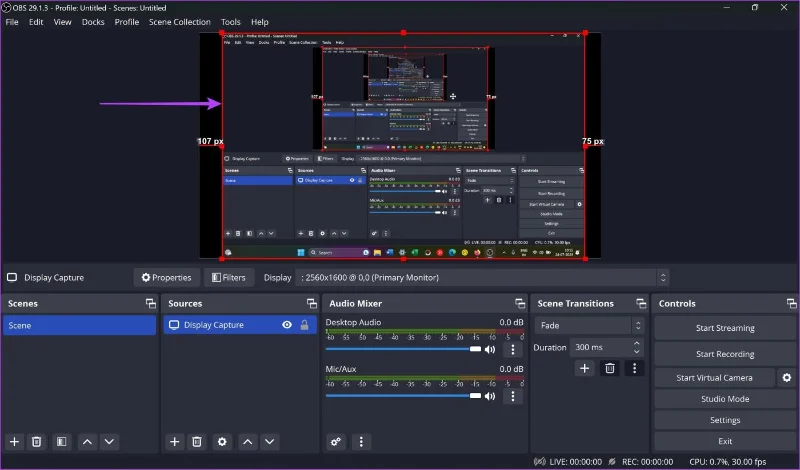Viewport: 800px width, 470px height.
Task: Pop out the Scene Transitions dock
Action: tap(641, 304)
